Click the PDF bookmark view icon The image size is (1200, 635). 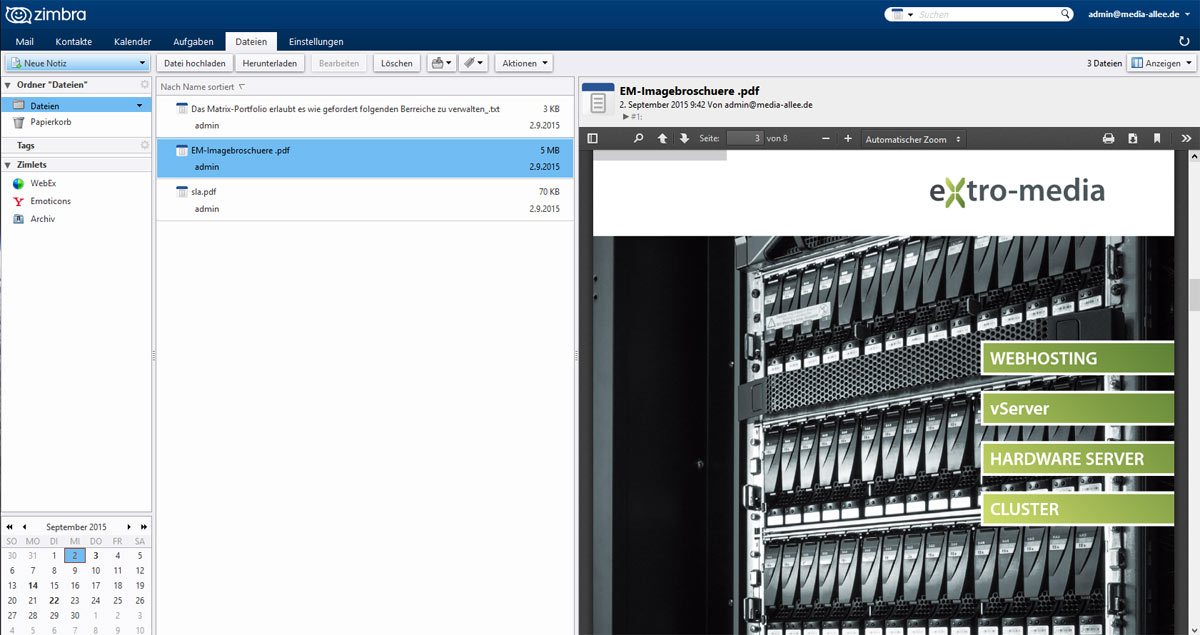[x=1156, y=139]
